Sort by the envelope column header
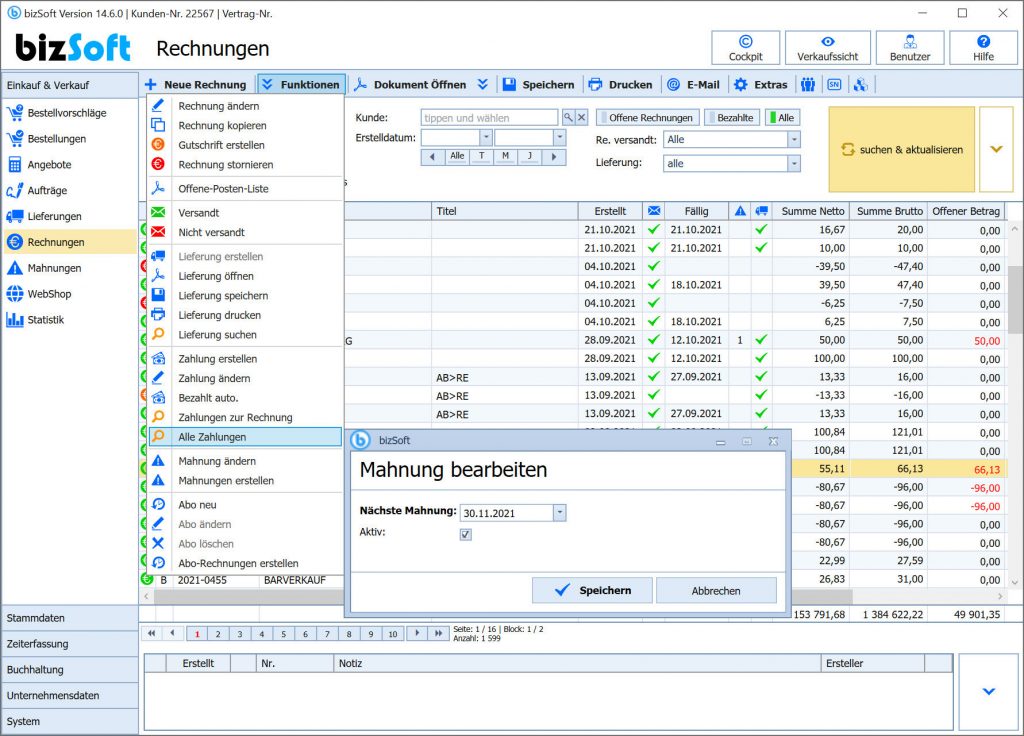 pos(654,211)
